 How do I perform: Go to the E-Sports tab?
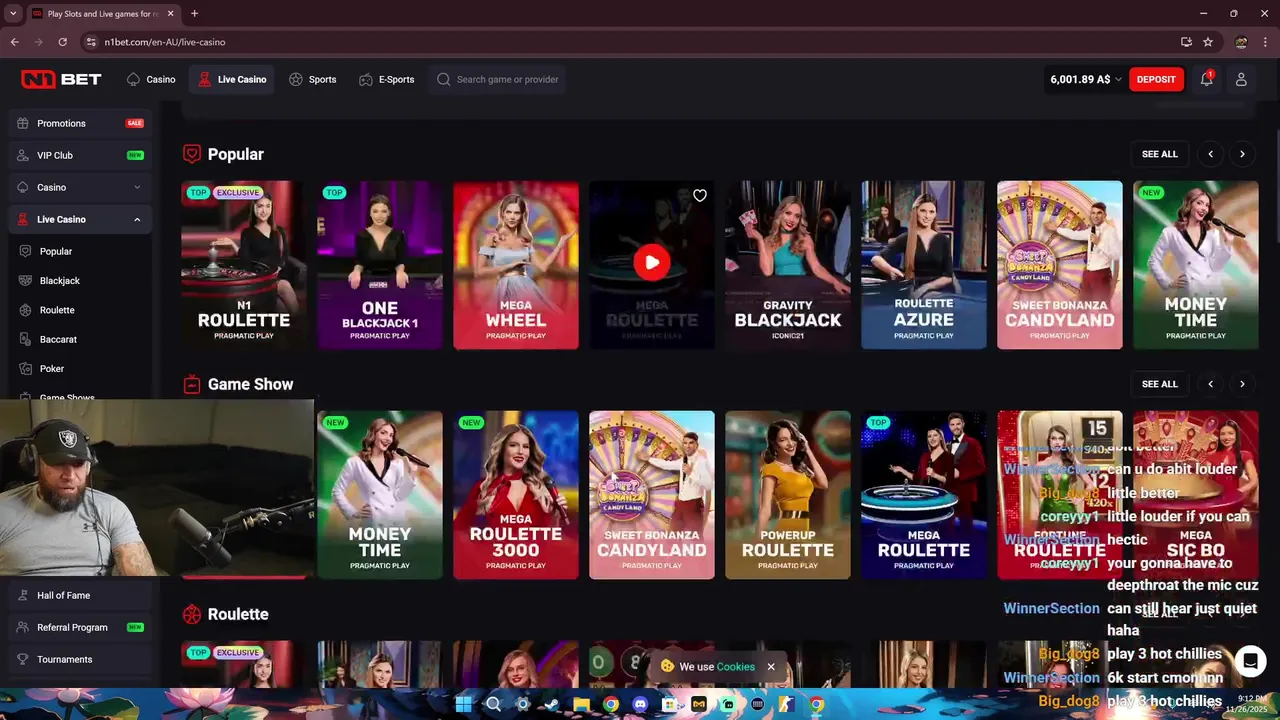386,79
